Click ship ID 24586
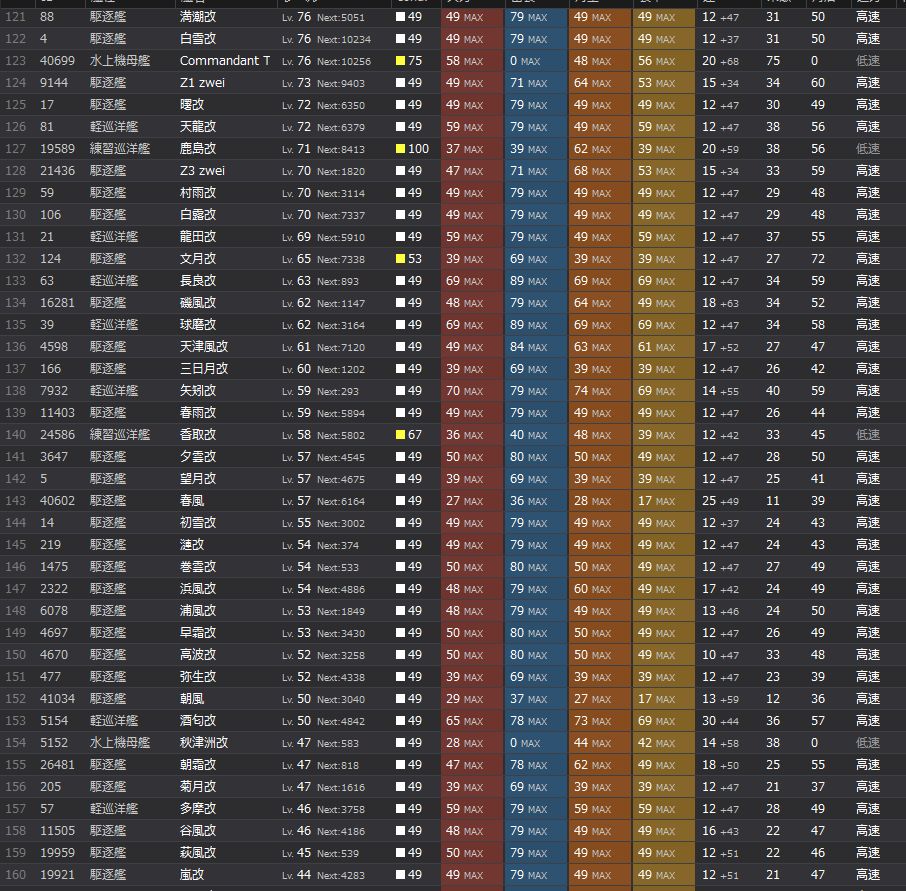 pos(57,435)
